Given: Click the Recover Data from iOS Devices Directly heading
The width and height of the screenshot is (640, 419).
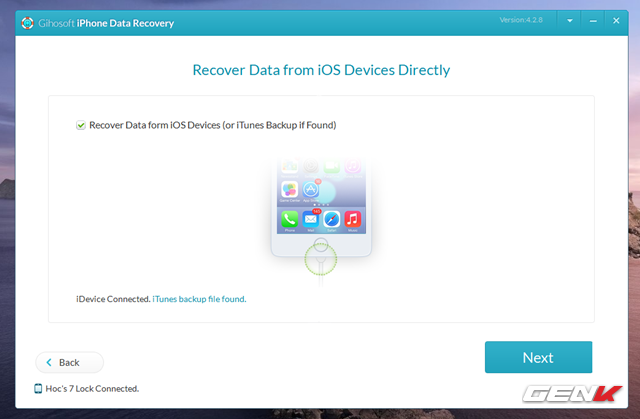Looking at the screenshot, I should [x=320, y=70].
